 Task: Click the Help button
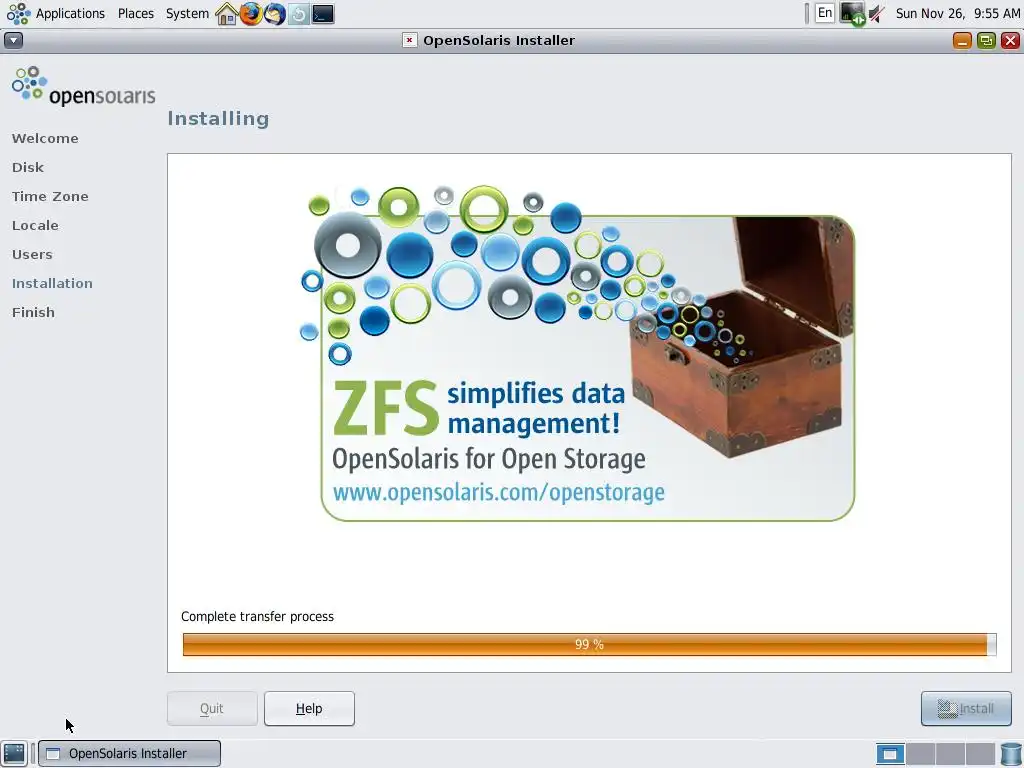(x=309, y=709)
